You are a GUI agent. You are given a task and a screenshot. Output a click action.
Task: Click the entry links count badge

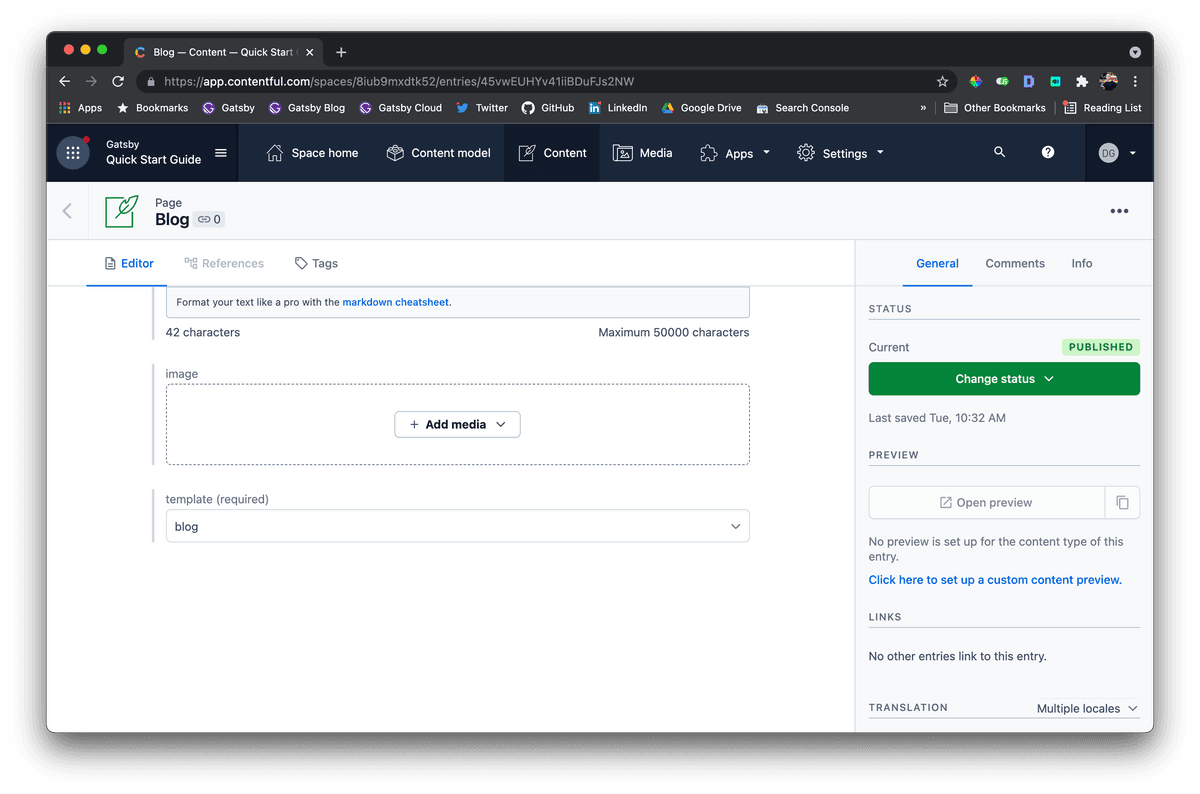click(209, 220)
